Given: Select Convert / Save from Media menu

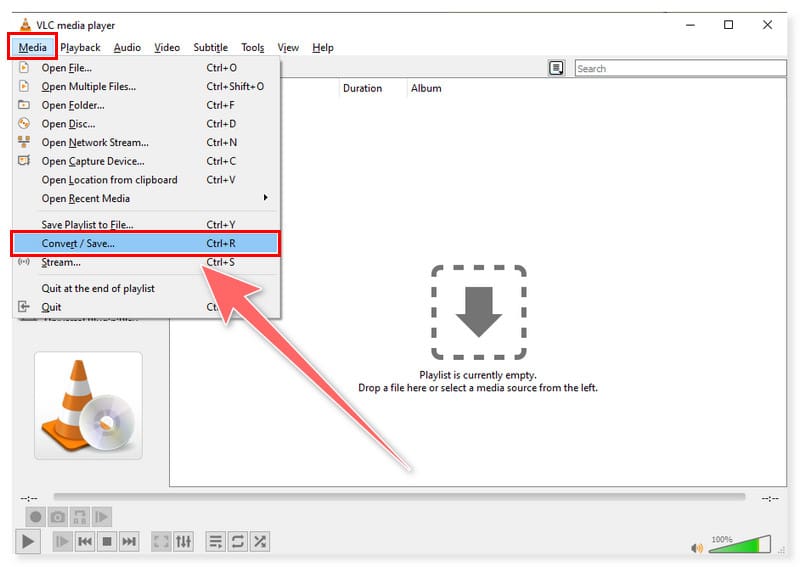Looking at the screenshot, I should pos(145,243).
